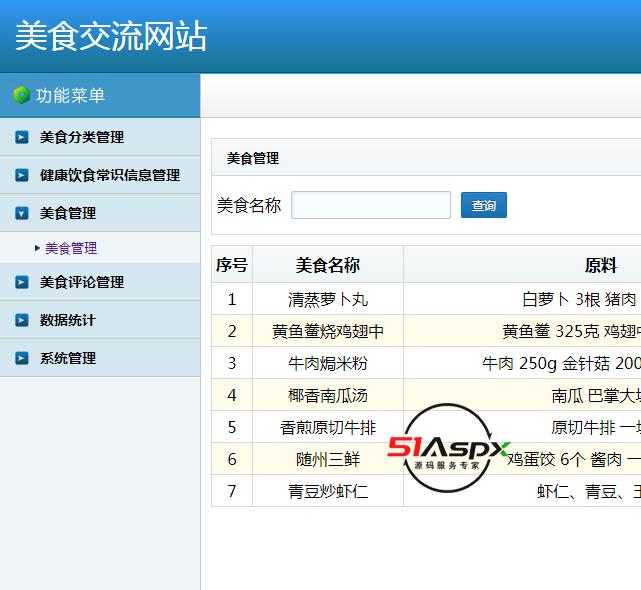The width and height of the screenshot is (641, 590).
Task: Click serial number 5 cell
Action: (x=232, y=427)
